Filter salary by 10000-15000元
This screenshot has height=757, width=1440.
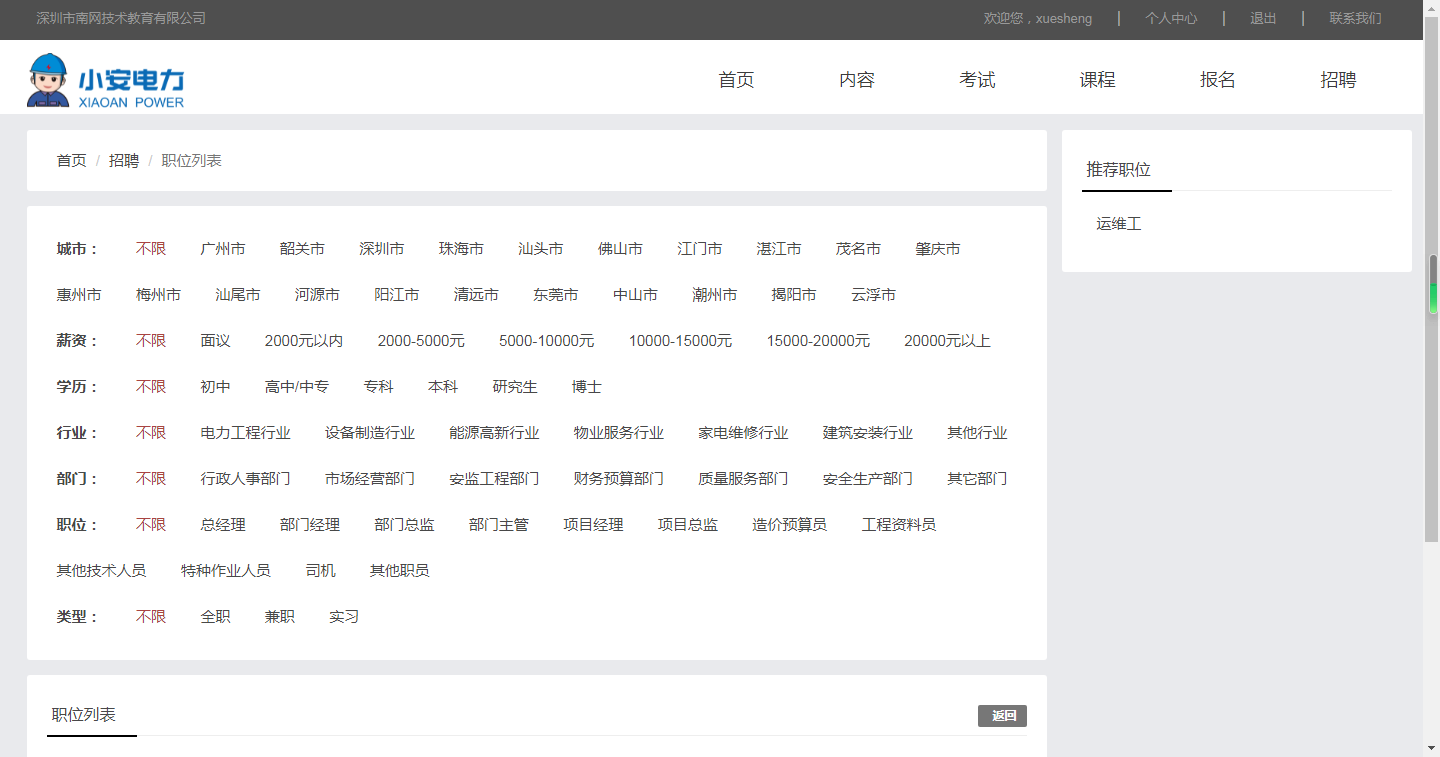(680, 340)
